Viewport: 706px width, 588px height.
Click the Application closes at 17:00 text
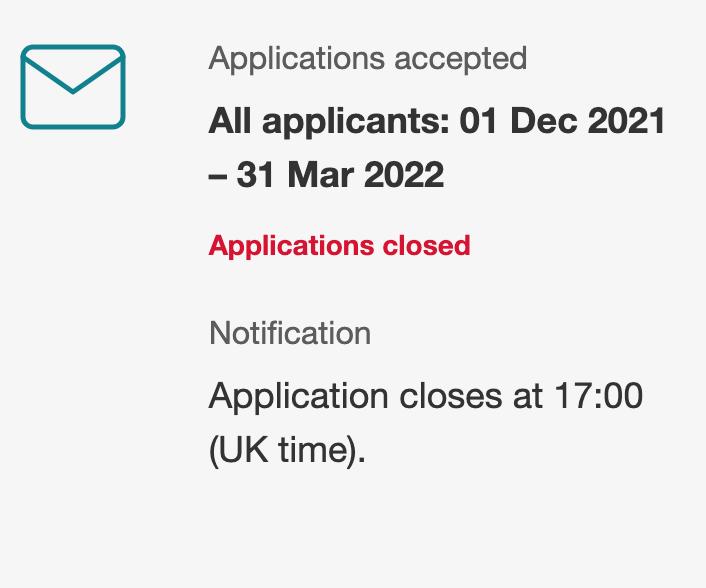tap(425, 397)
